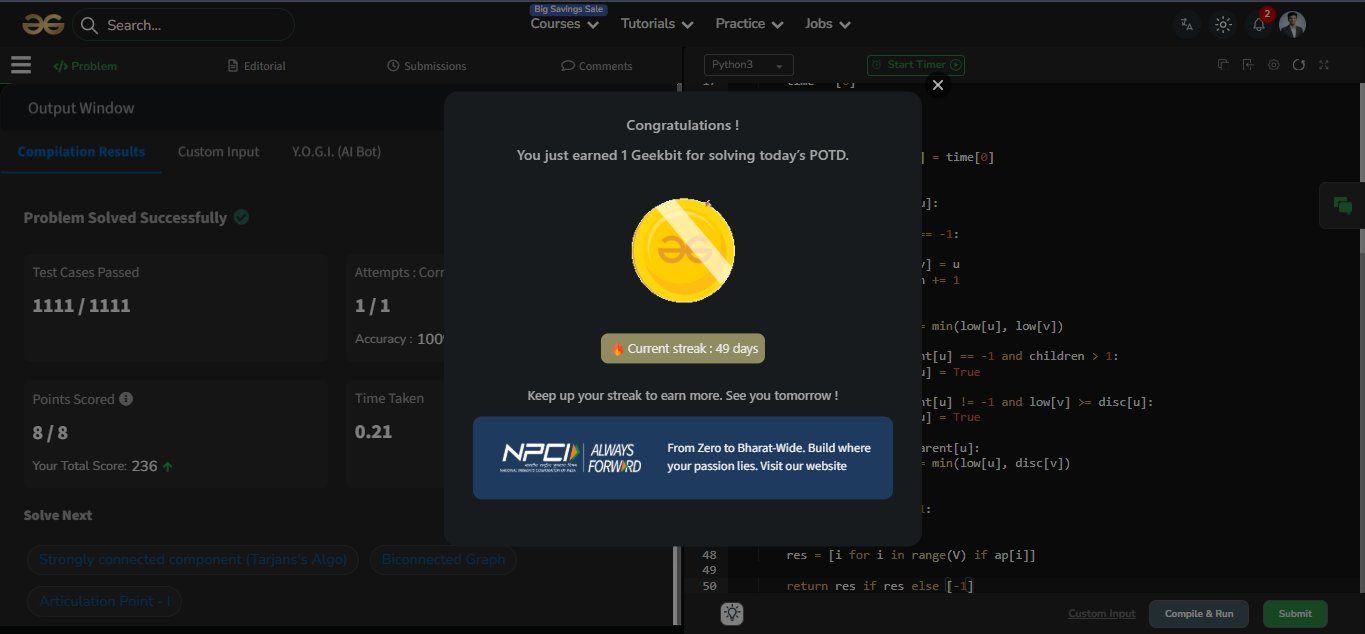Open the NPCI advertisement banner
The image size is (1365, 634).
pos(683,458)
